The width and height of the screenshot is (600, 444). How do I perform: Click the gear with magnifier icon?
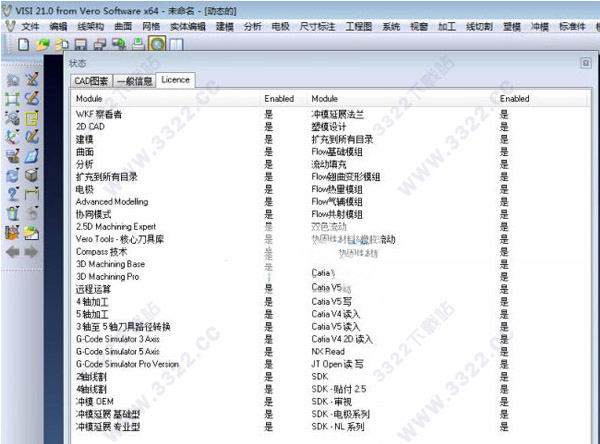coord(13,118)
